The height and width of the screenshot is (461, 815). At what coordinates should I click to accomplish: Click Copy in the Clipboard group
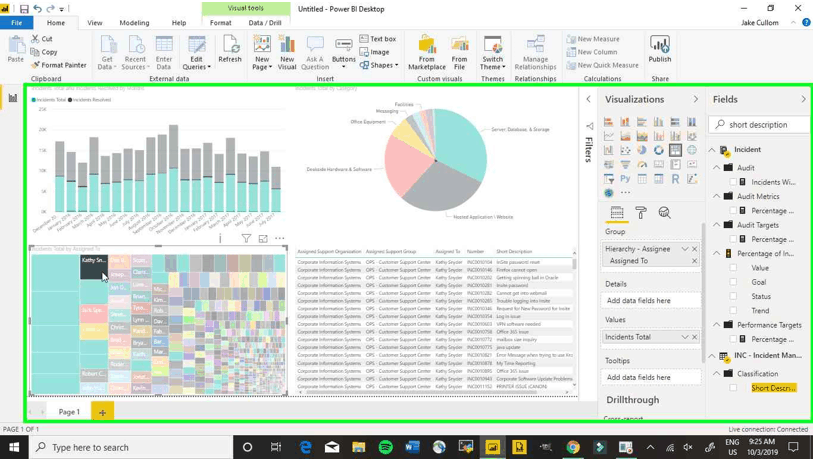point(44,52)
